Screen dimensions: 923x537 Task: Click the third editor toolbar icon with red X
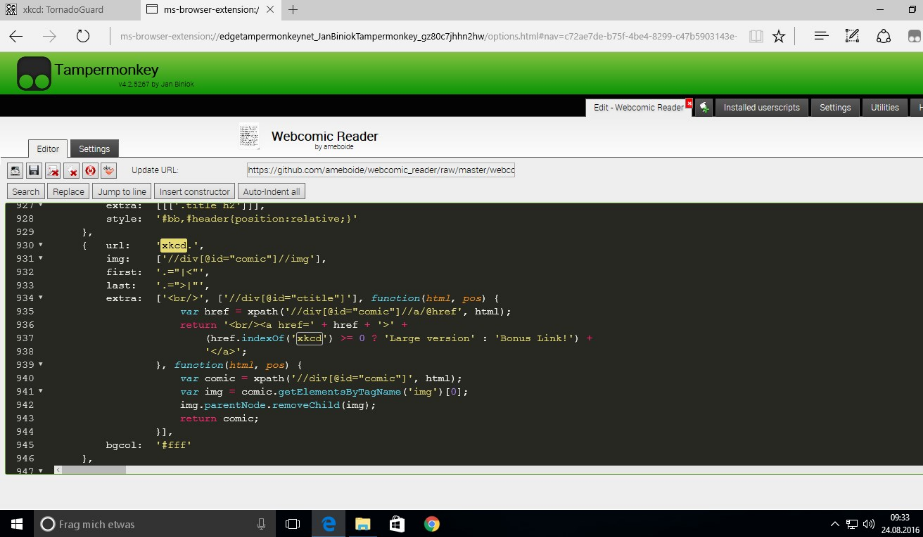click(x=52, y=170)
